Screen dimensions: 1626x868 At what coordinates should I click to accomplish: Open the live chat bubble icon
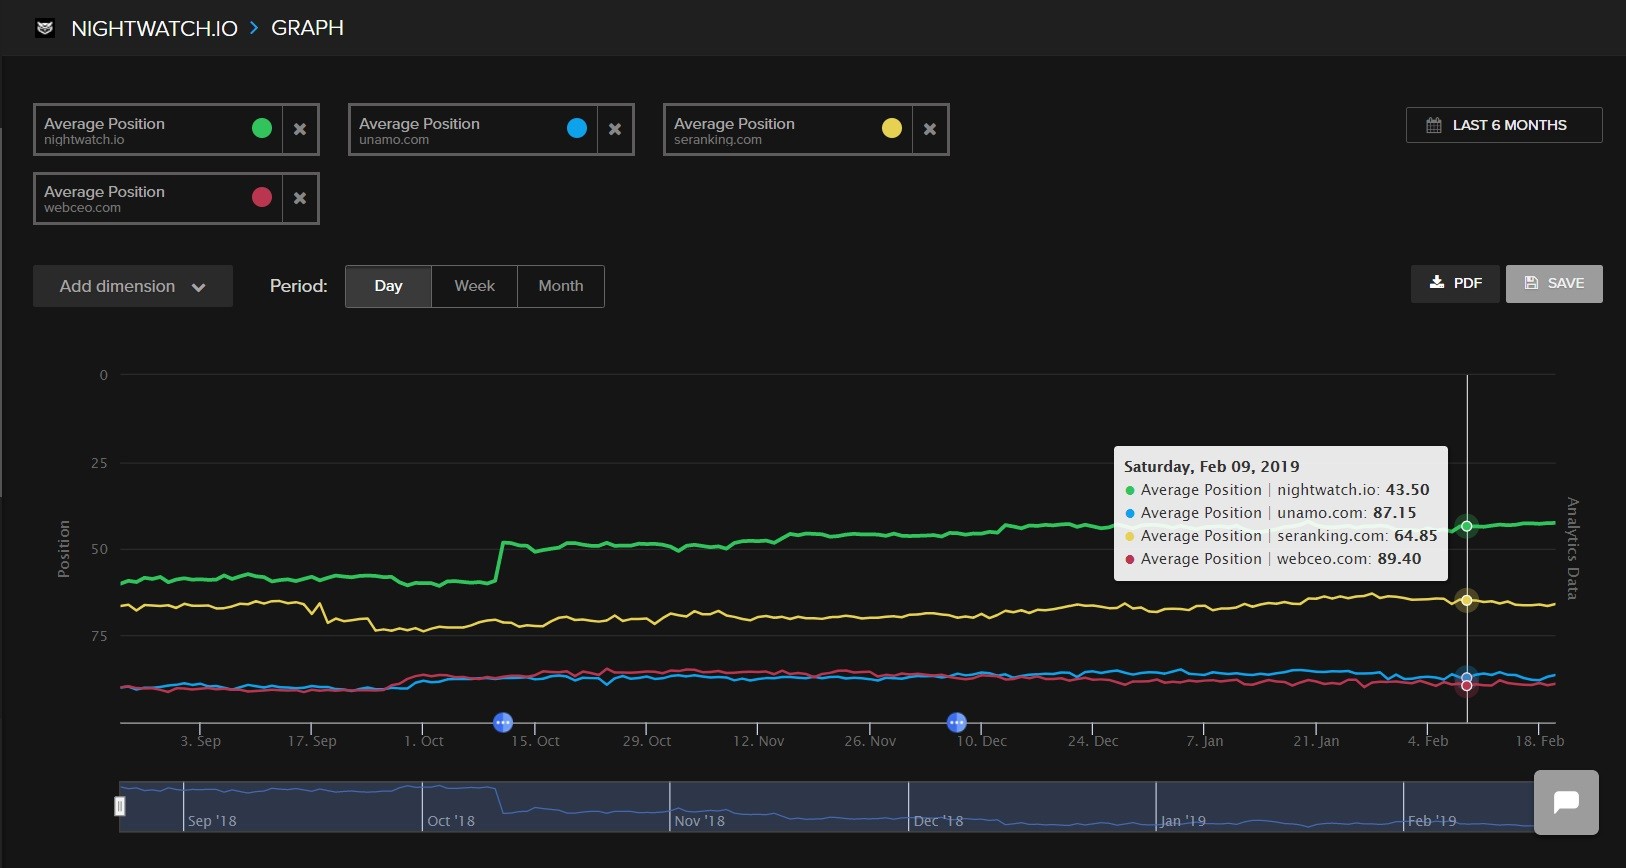tap(1566, 802)
